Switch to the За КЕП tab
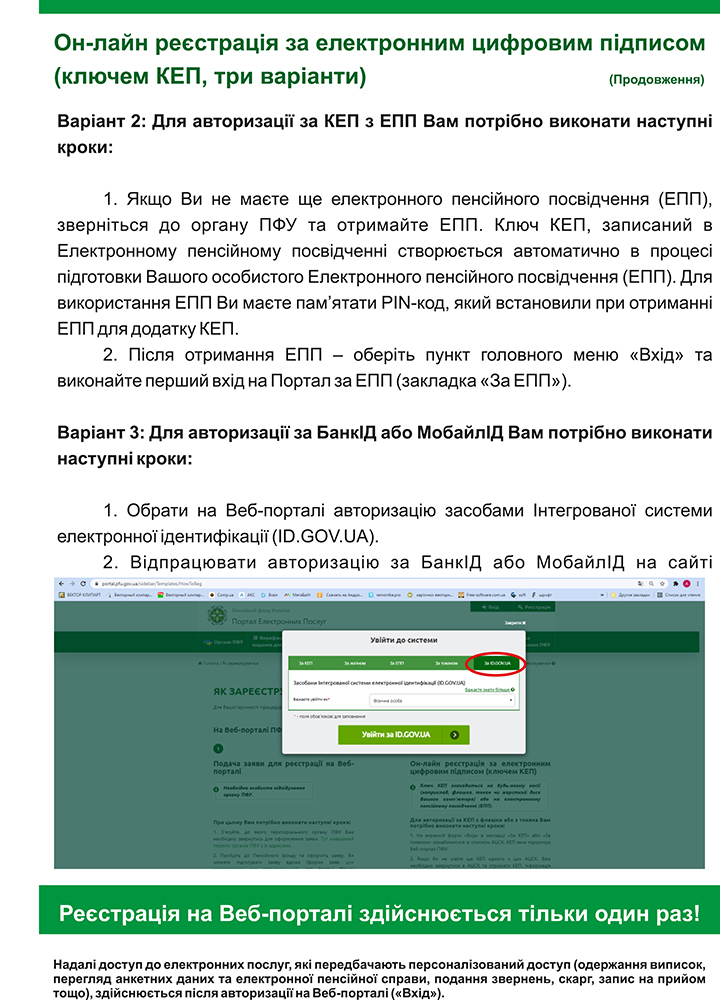 tap(305, 663)
